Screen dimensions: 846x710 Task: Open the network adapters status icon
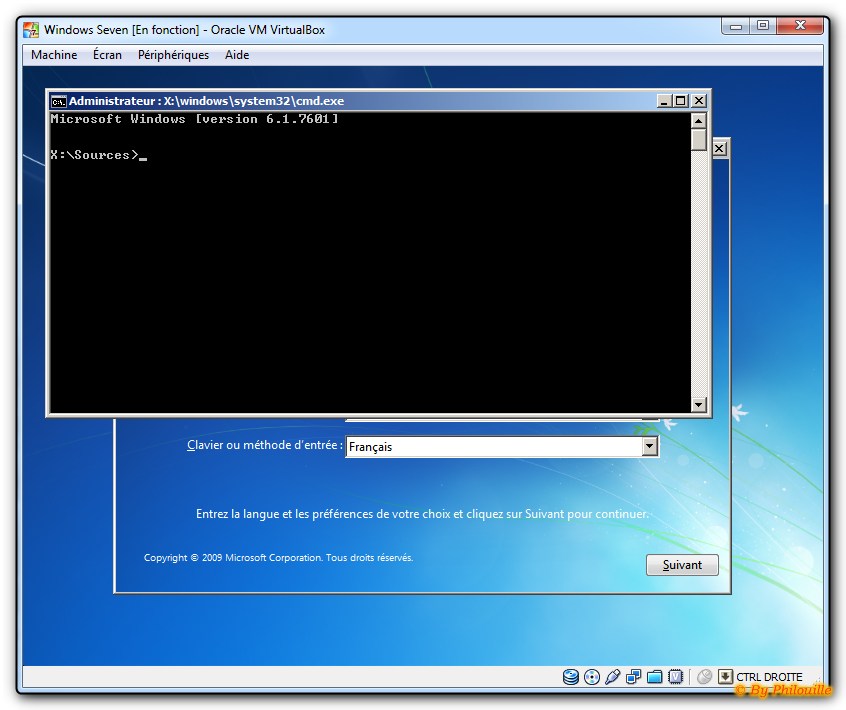(634, 677)
